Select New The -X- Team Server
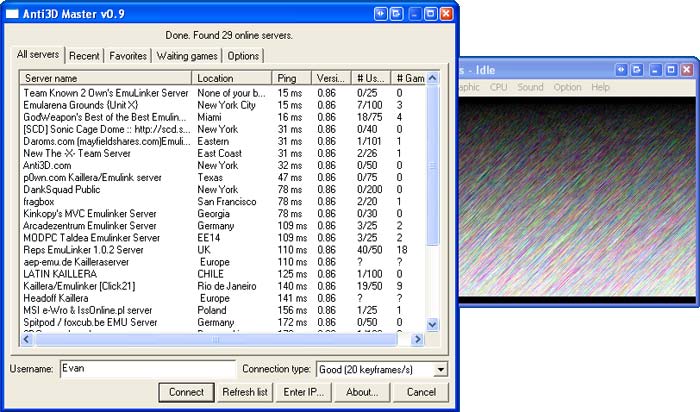This screenshot has height=412, width=700. pyautogui.click(x=223, y=153)
